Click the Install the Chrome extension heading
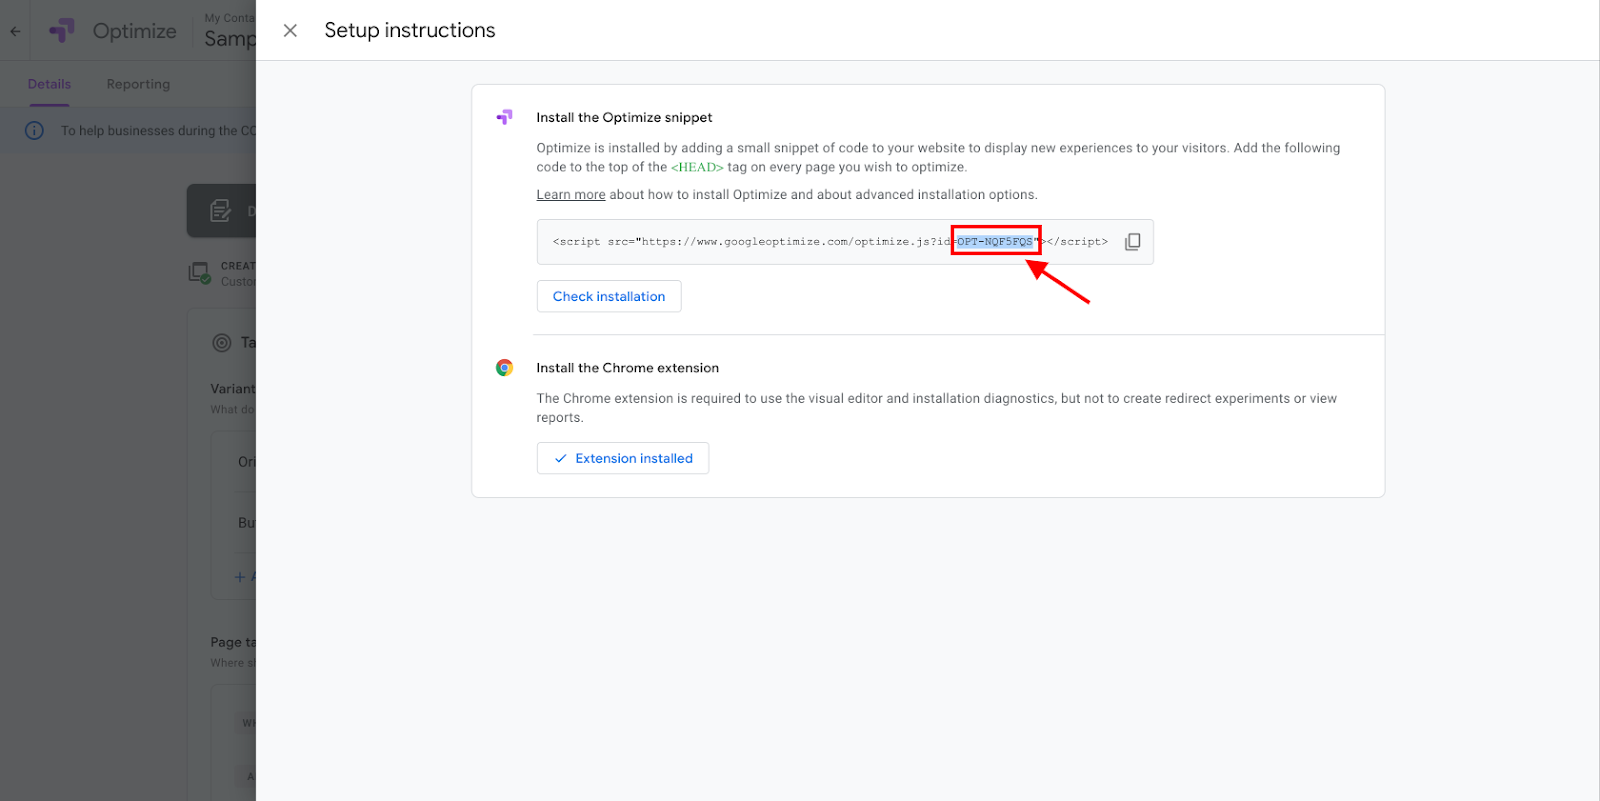The image size is (1600, 801). [x=627, y=368]
